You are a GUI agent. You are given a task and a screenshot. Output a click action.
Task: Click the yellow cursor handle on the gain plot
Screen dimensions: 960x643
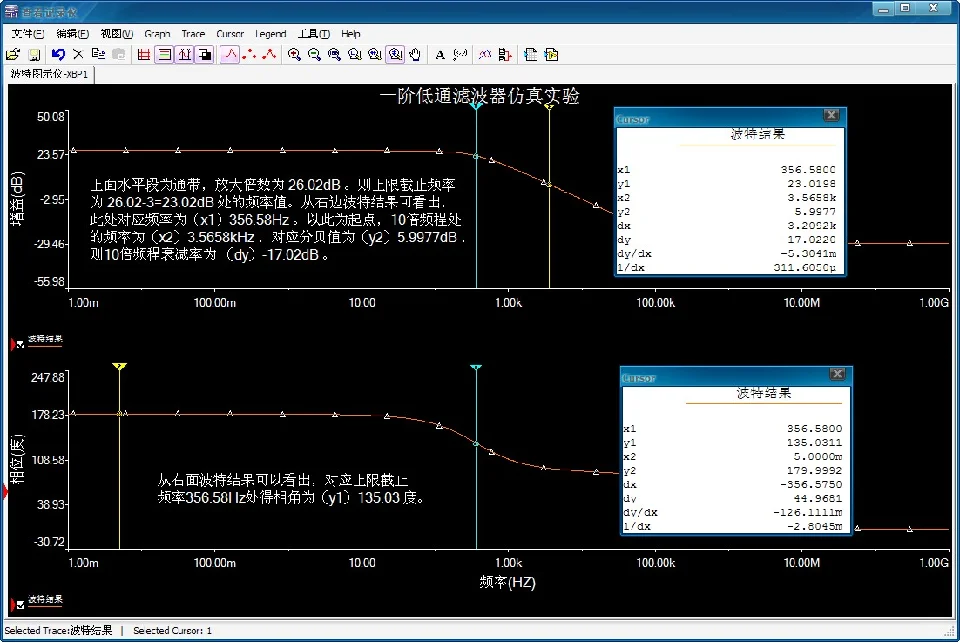click(549, 107)
